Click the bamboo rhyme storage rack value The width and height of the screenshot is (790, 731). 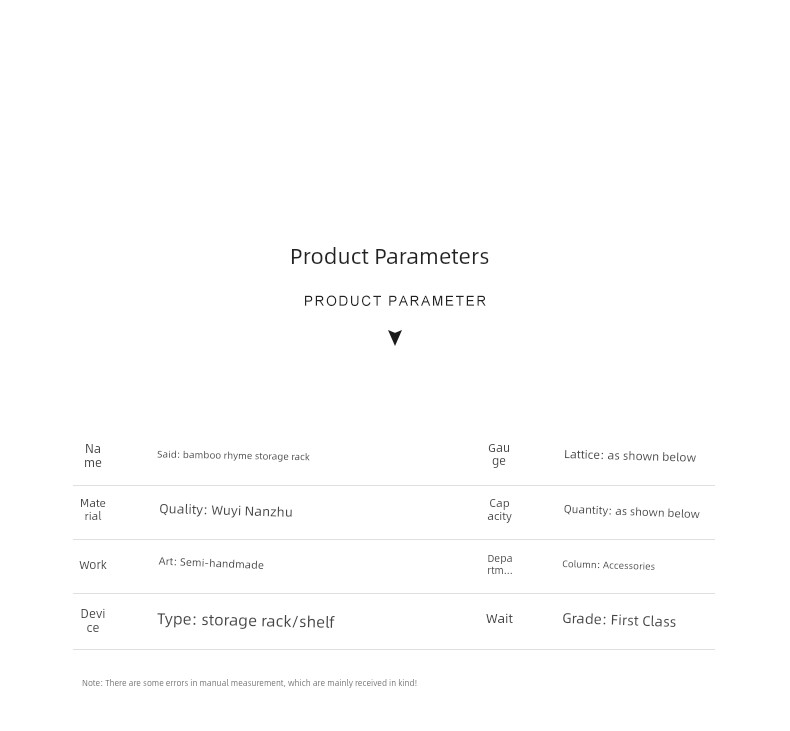pyautogui.click(x=233, y=455)
